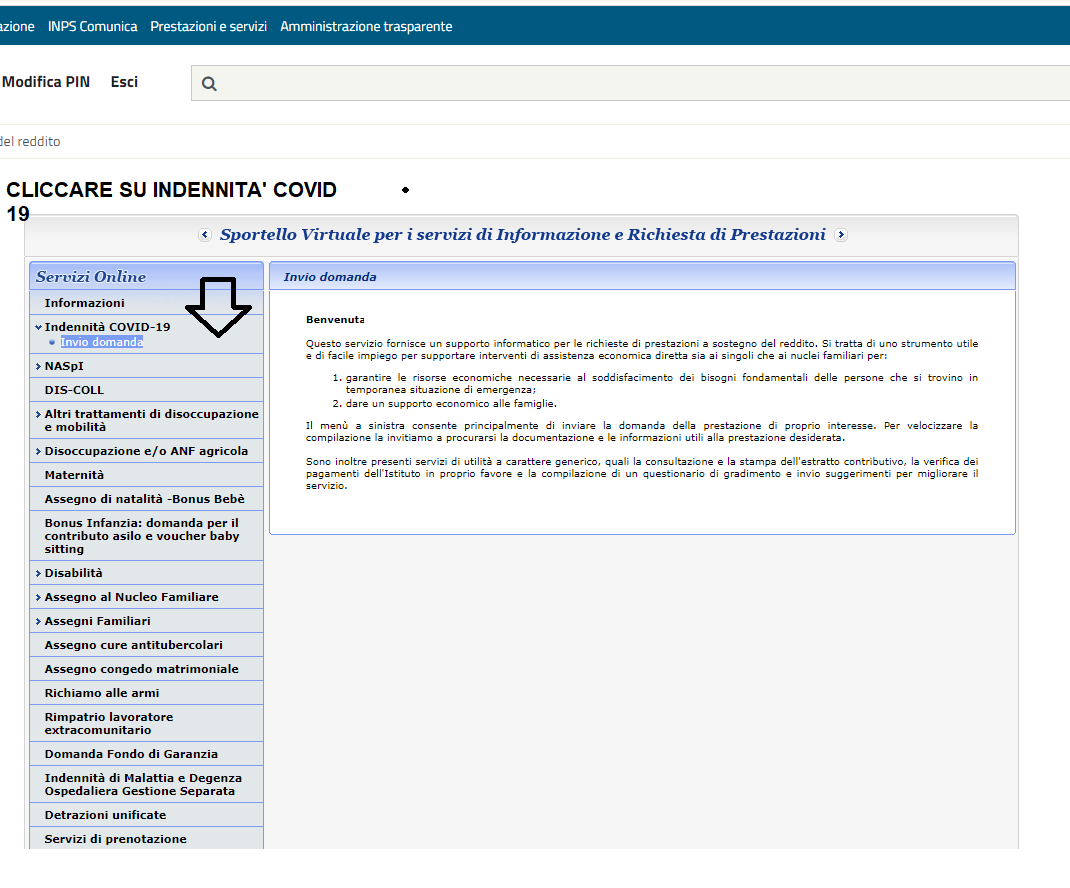The height and width of the screenshot is (888, 1070).
Task: Expand Altri trattamenti di disoccupazione arrow
Action: click(x=38, y=414)
